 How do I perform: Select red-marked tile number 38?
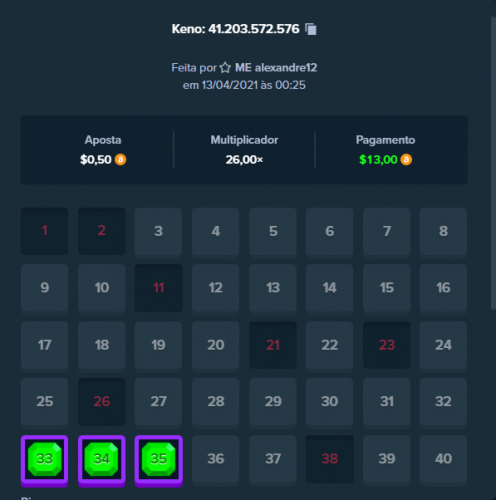[330, 459]
